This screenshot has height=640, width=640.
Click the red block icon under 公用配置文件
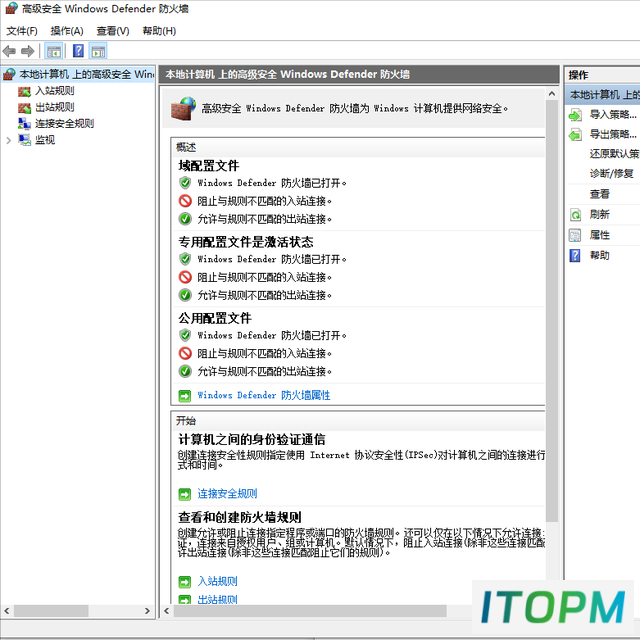click(185, 353)
